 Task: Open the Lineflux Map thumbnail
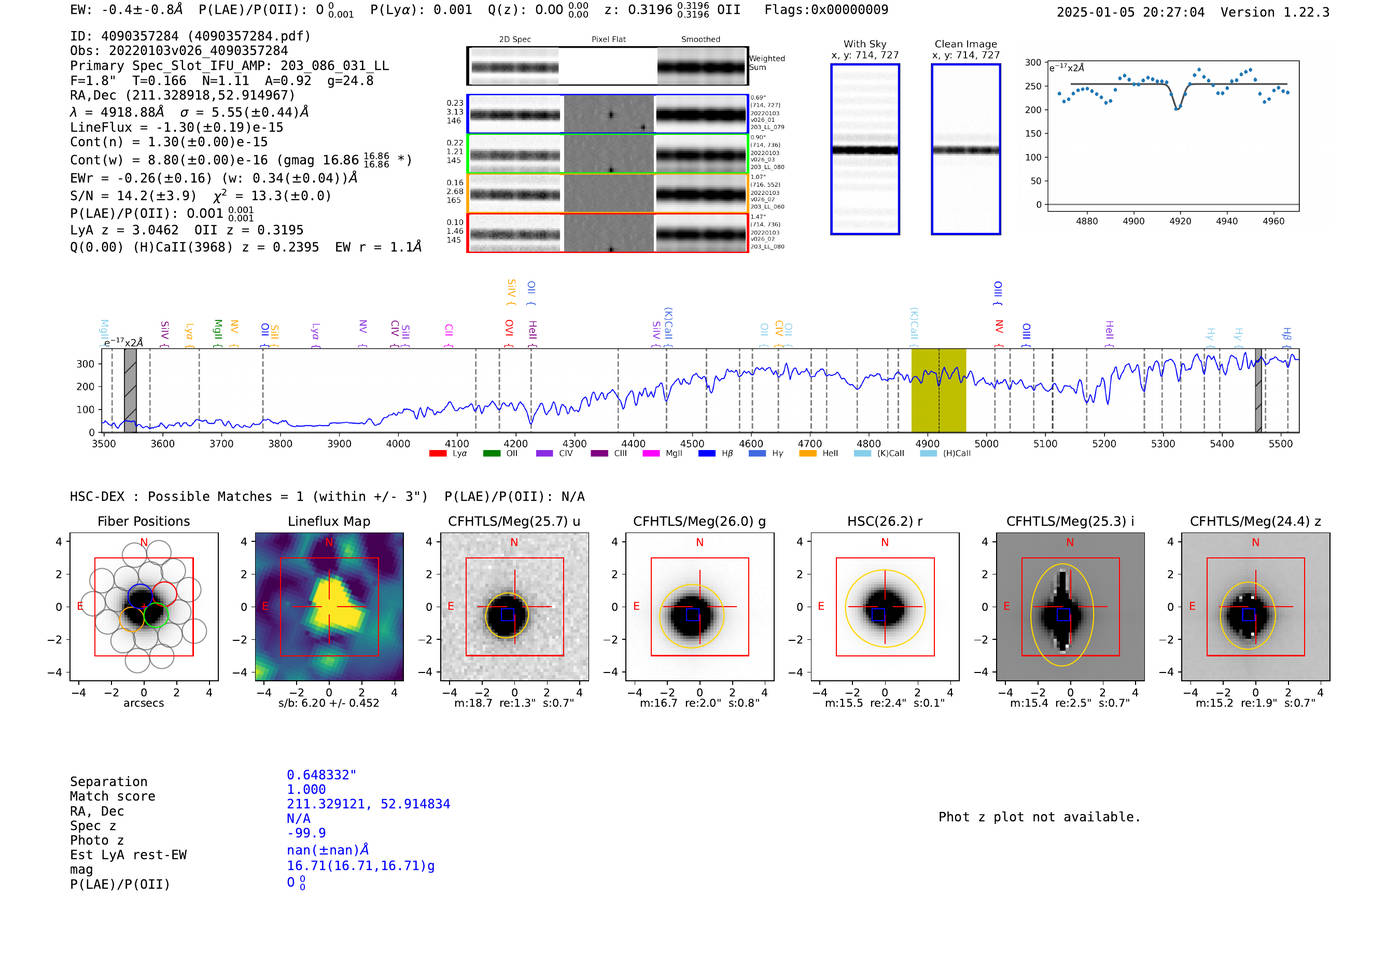pos(329,607)
